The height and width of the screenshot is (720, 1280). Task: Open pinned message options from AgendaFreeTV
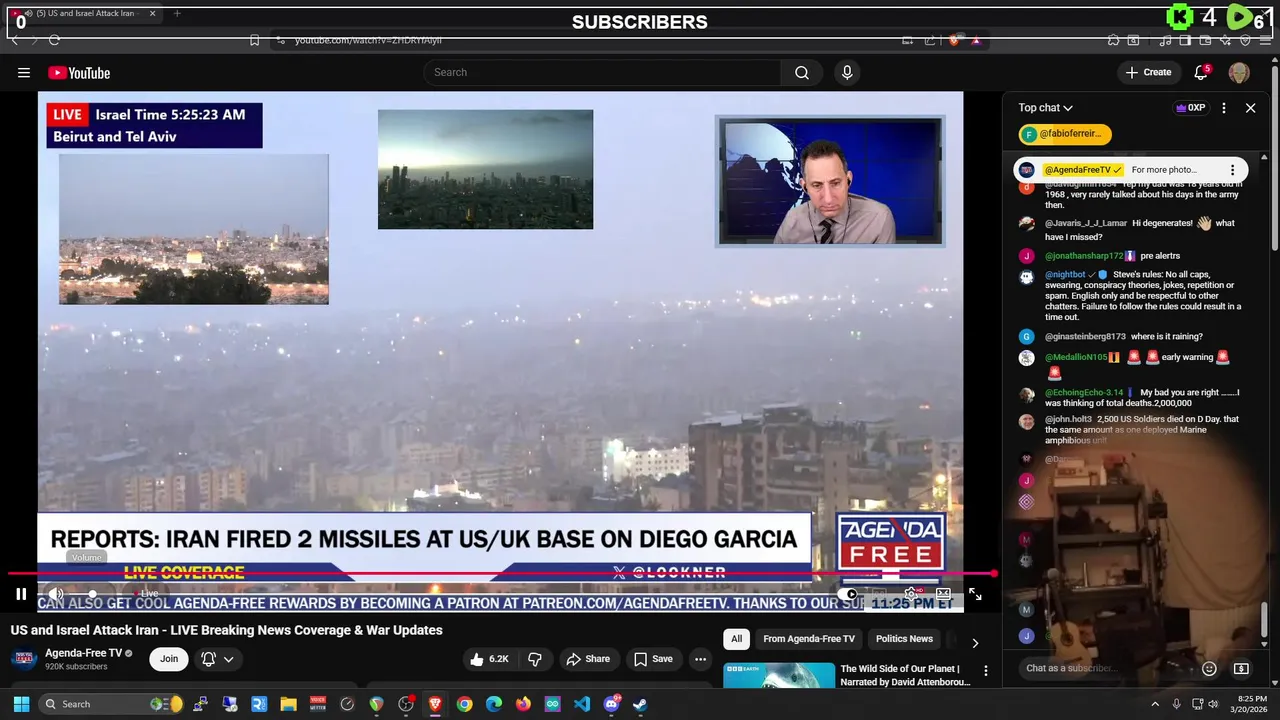(x=1232, y=170)
